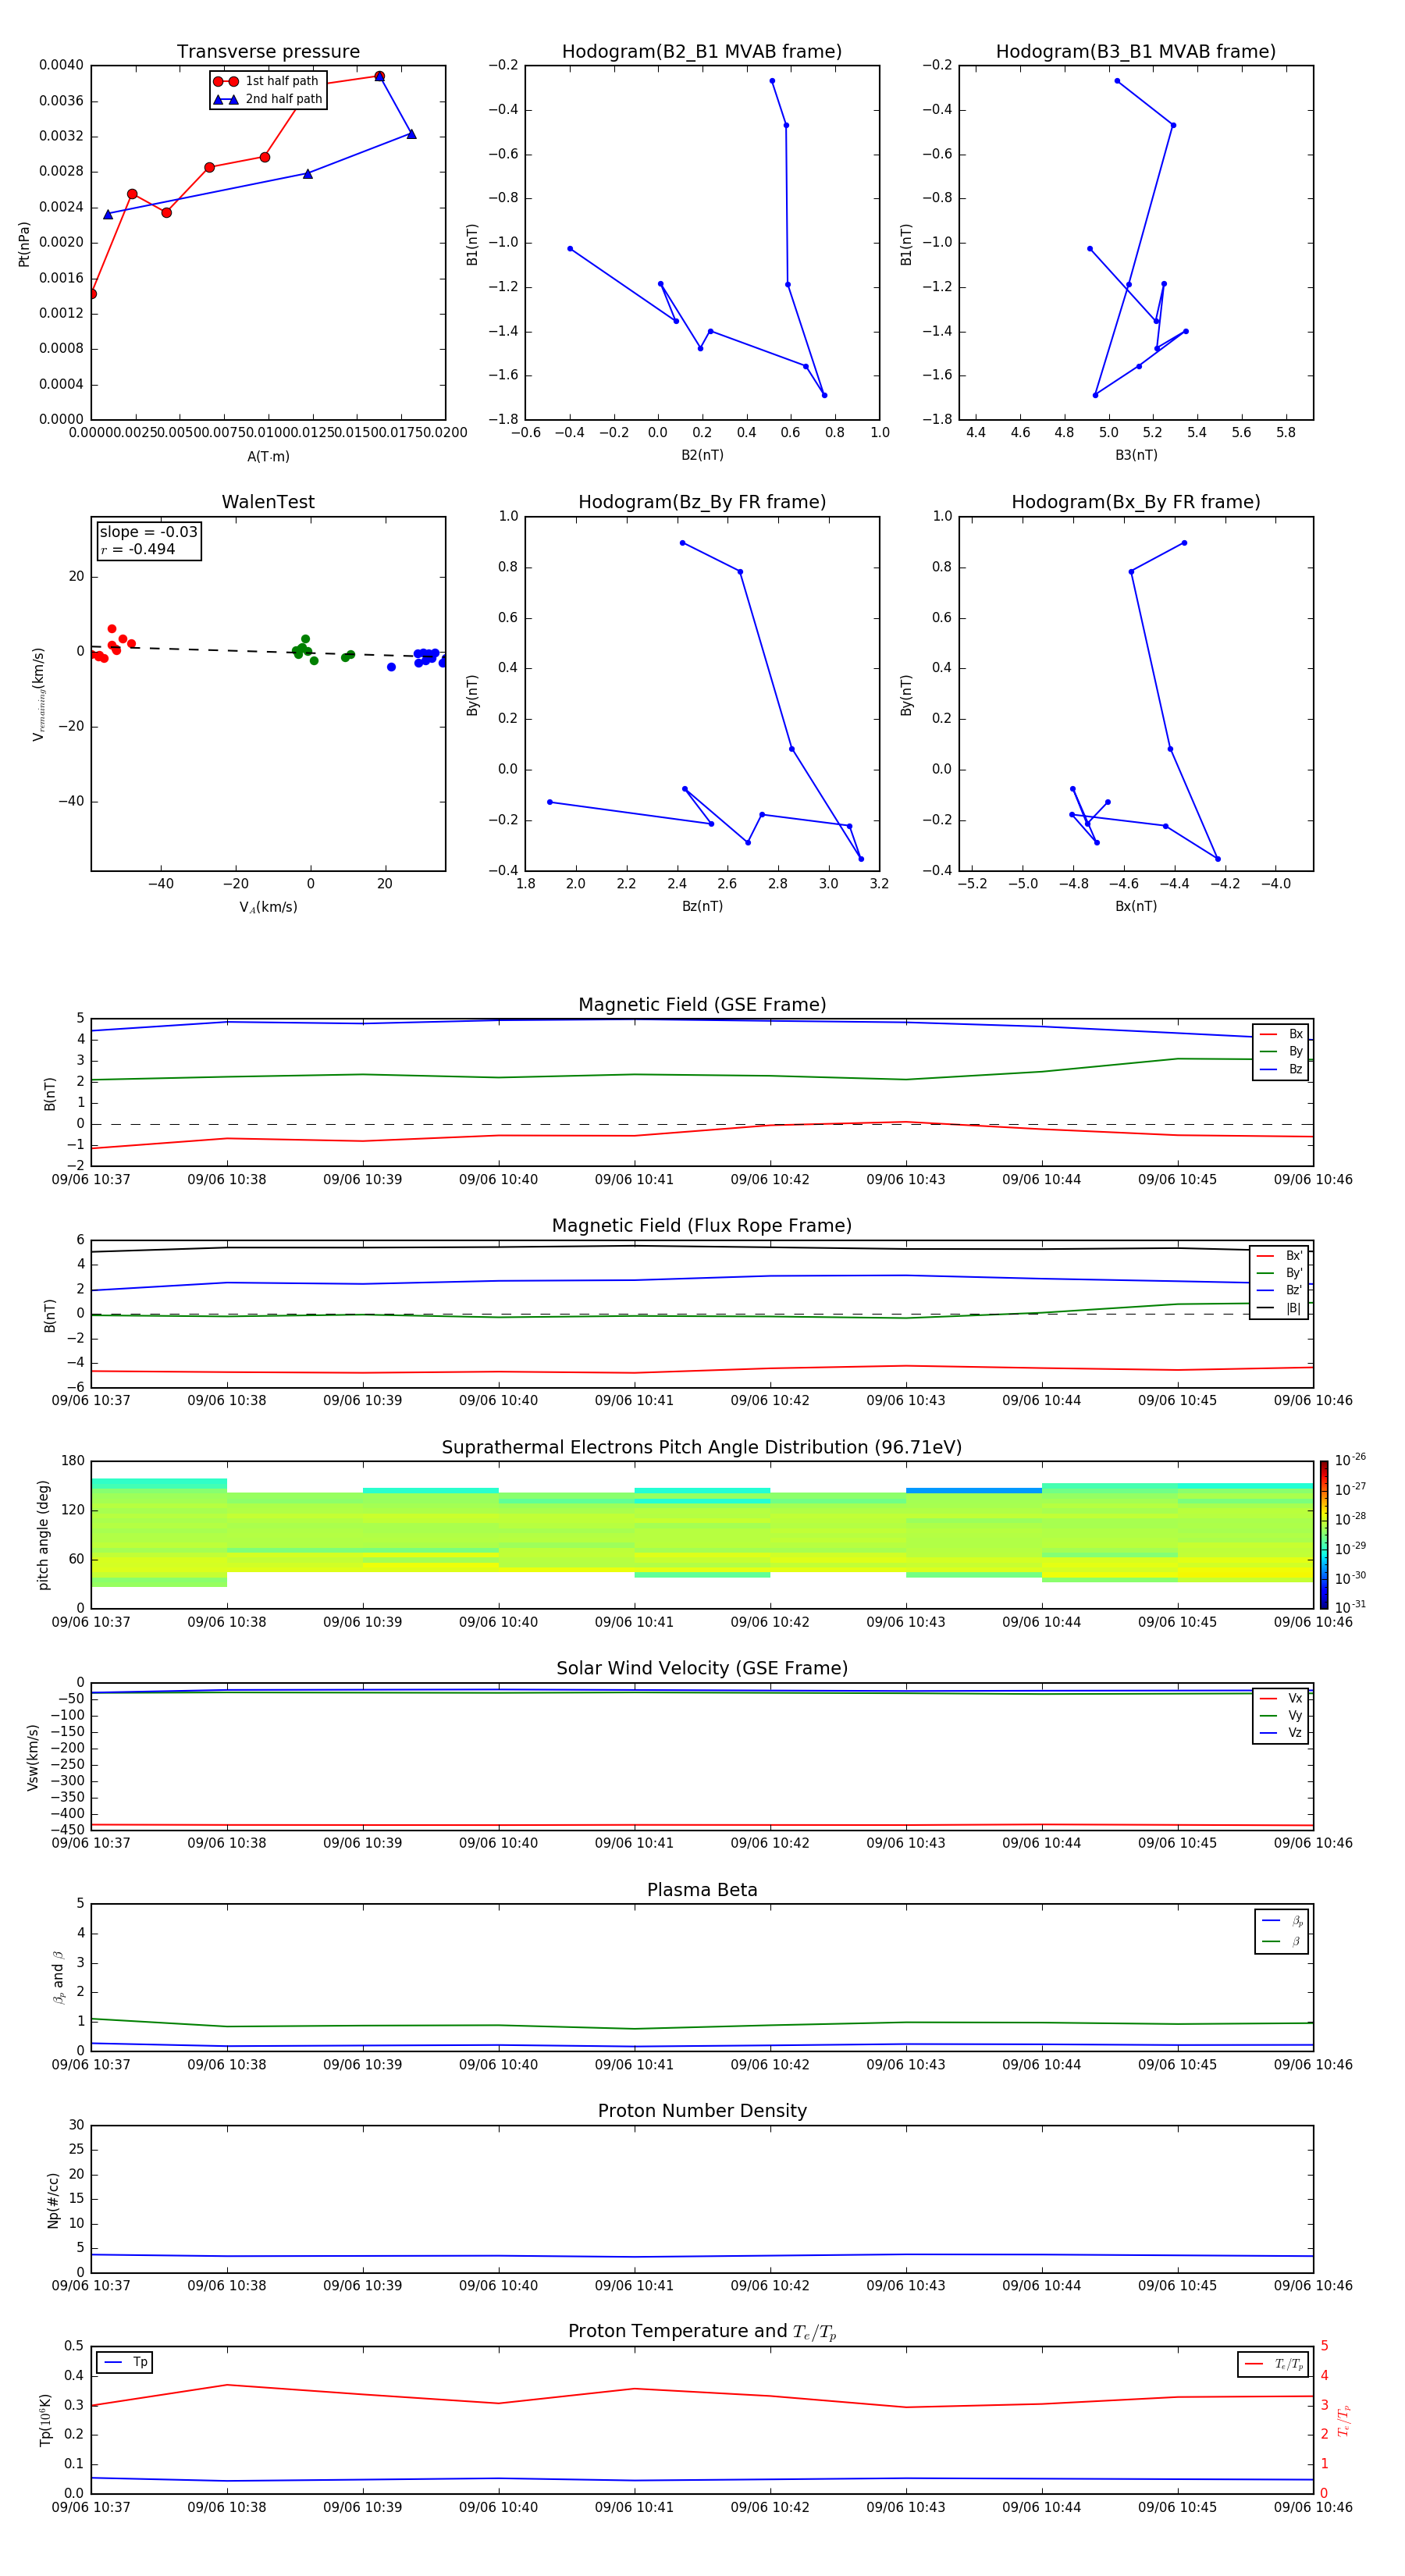Select "By" in the GSE magnetic field legend
The height and width of the screenshot is (2576, 1405).
click(x=1281, y=1051)
